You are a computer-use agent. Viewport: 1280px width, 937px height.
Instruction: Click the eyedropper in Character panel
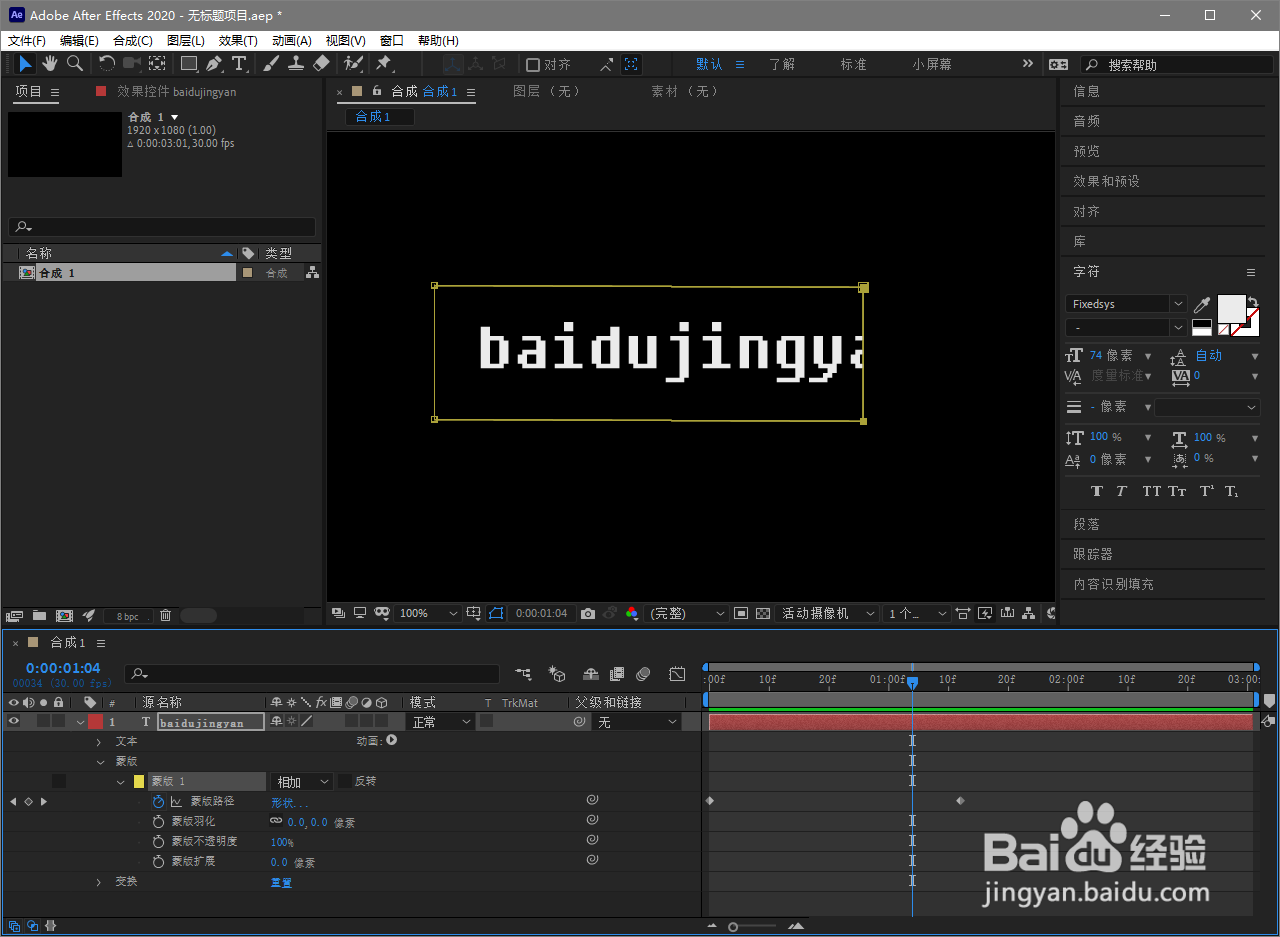click(x=1202, y=304)
